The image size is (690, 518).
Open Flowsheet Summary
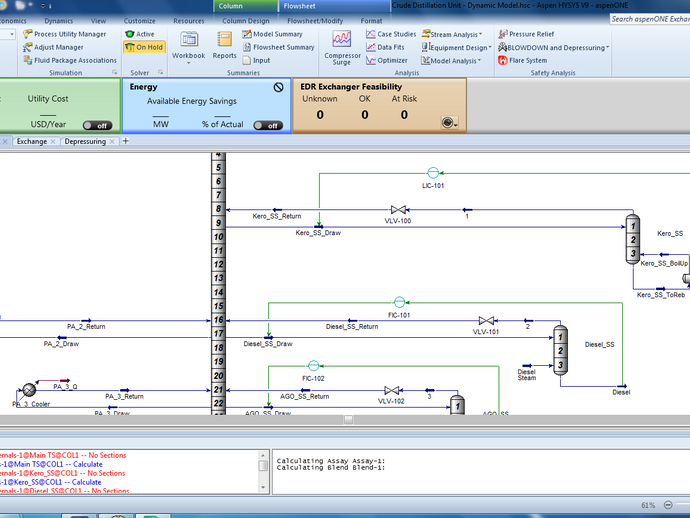279,47
